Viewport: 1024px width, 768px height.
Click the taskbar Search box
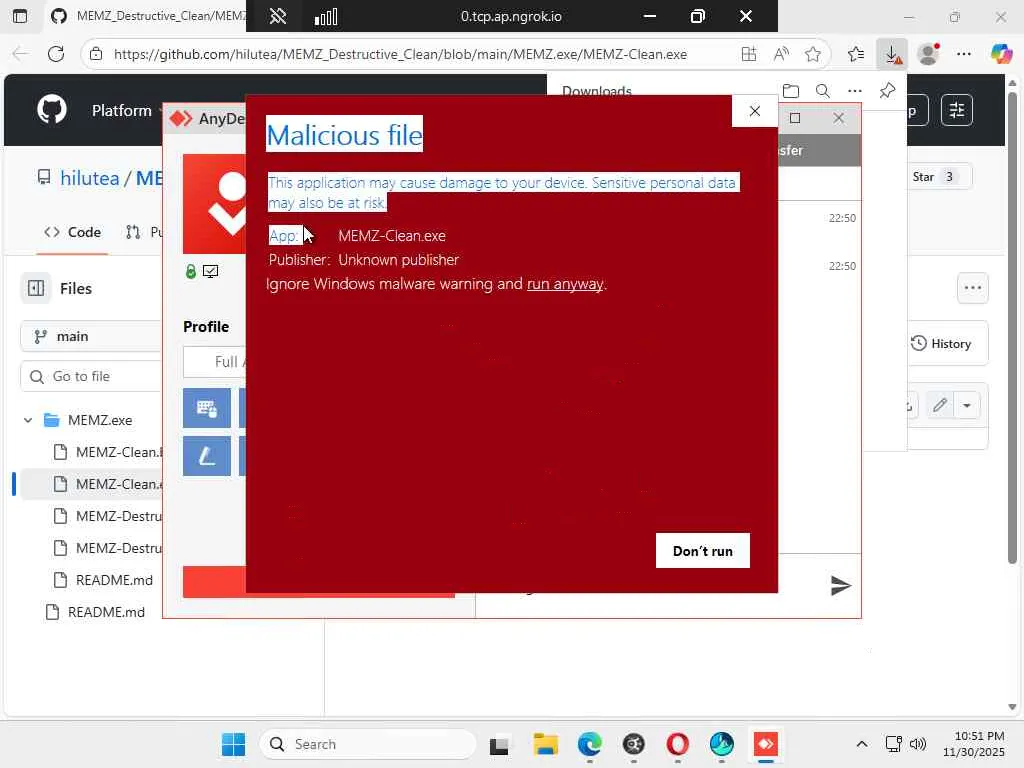(x=368, y=744)
